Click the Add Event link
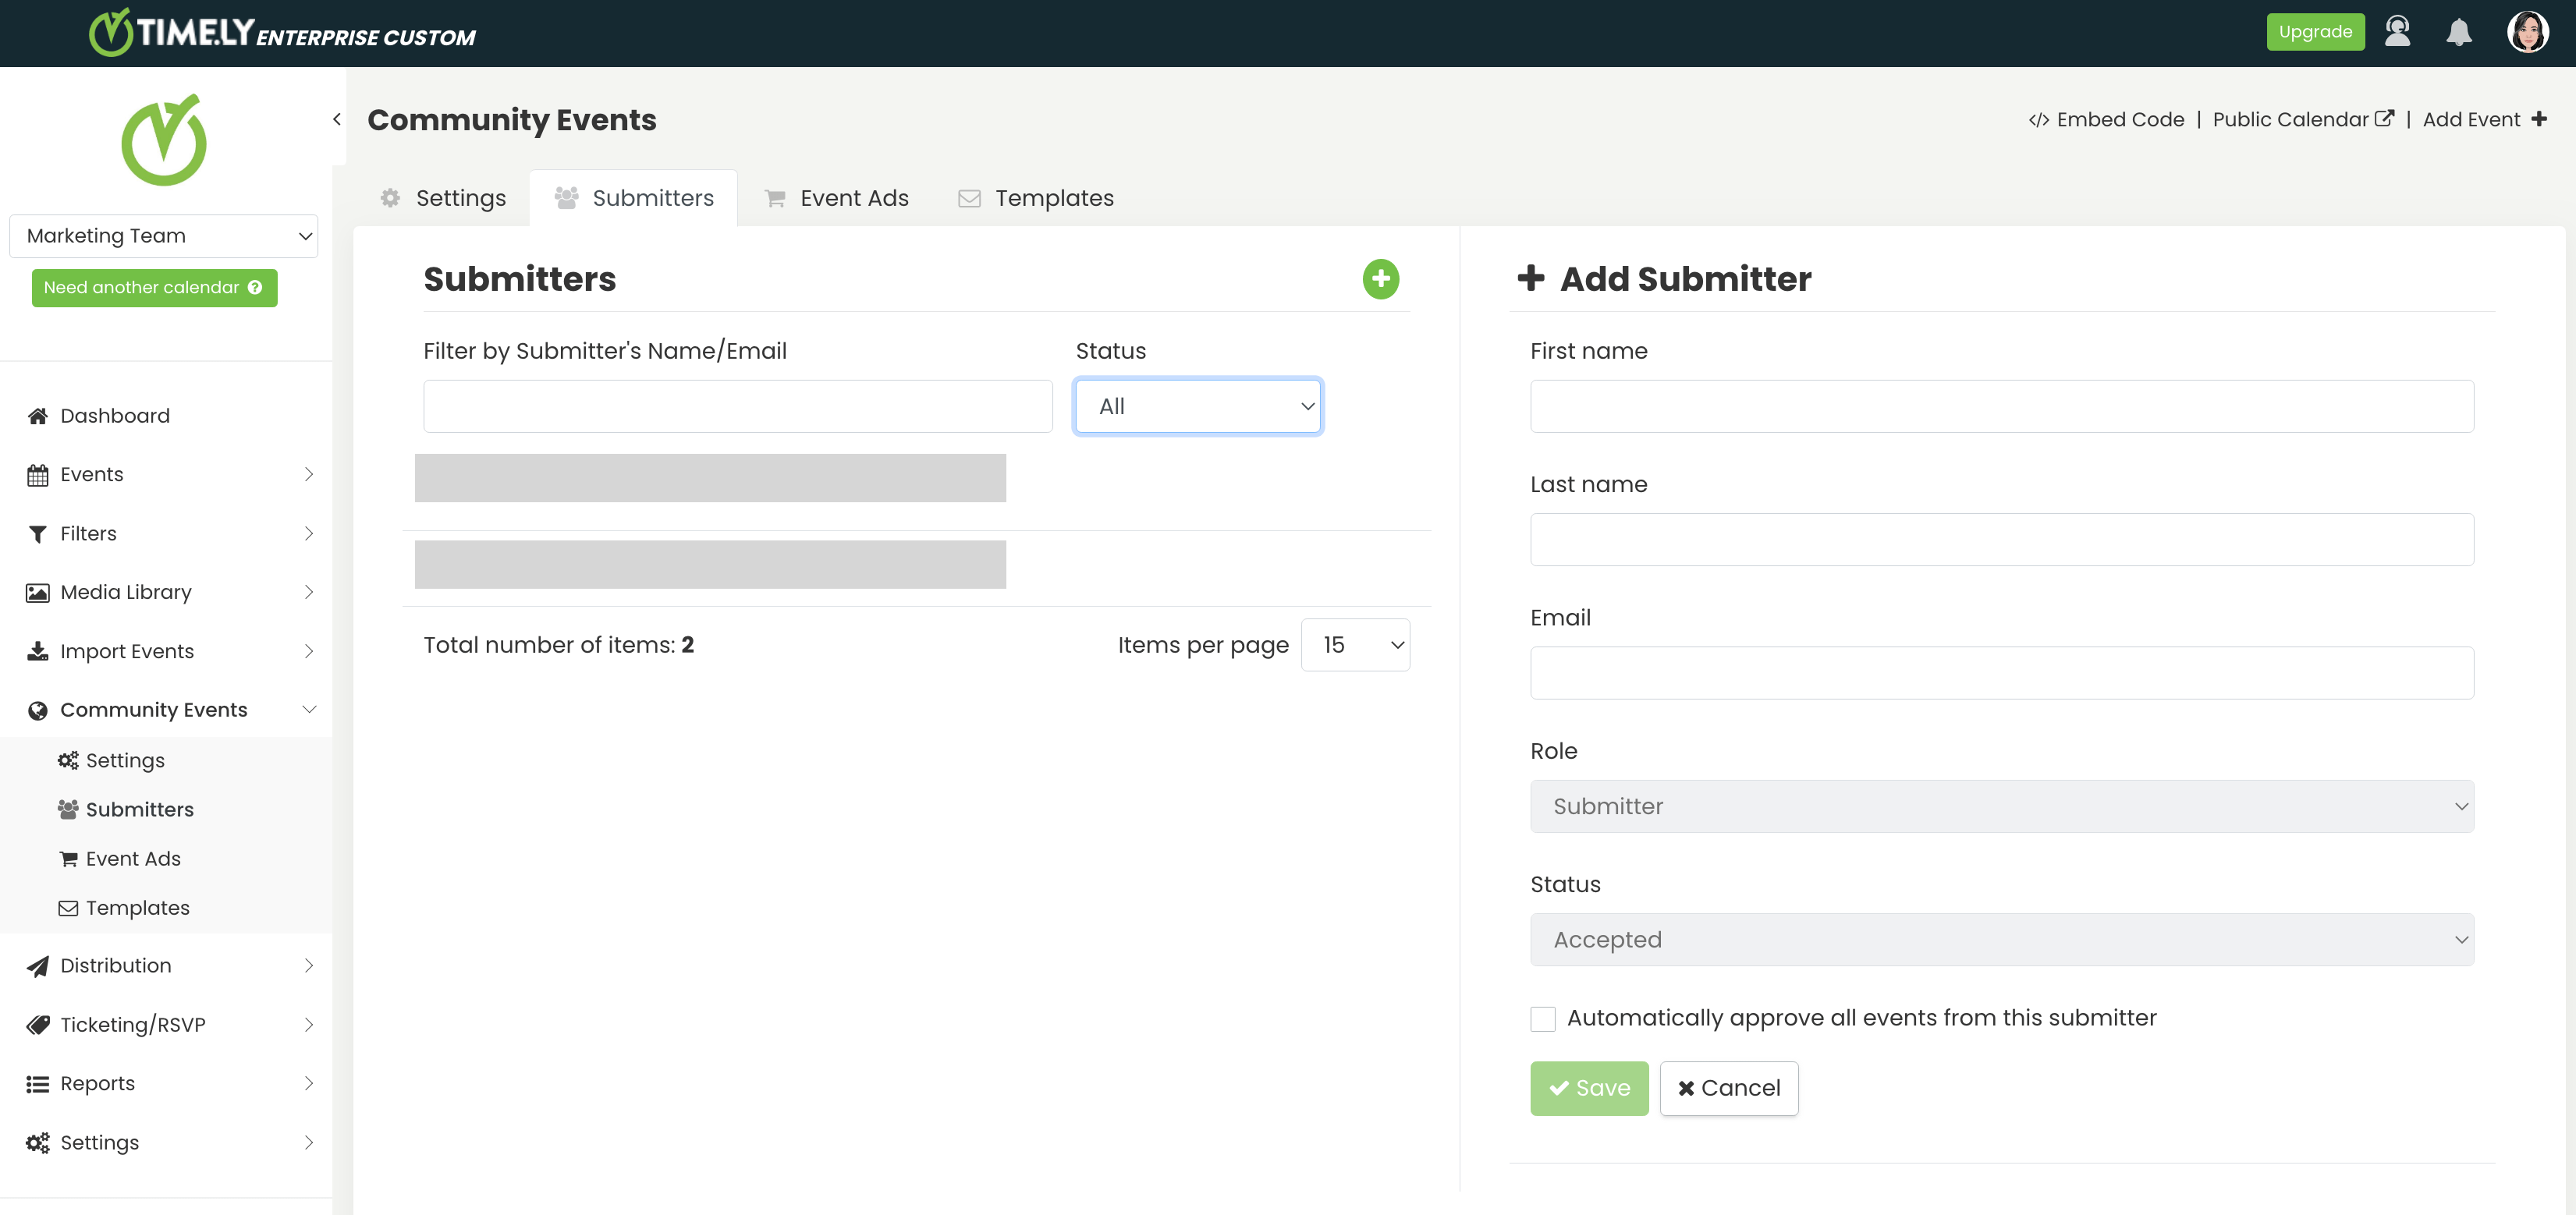Viewport: 2576px width, 1215px height. coord(2484,120)
